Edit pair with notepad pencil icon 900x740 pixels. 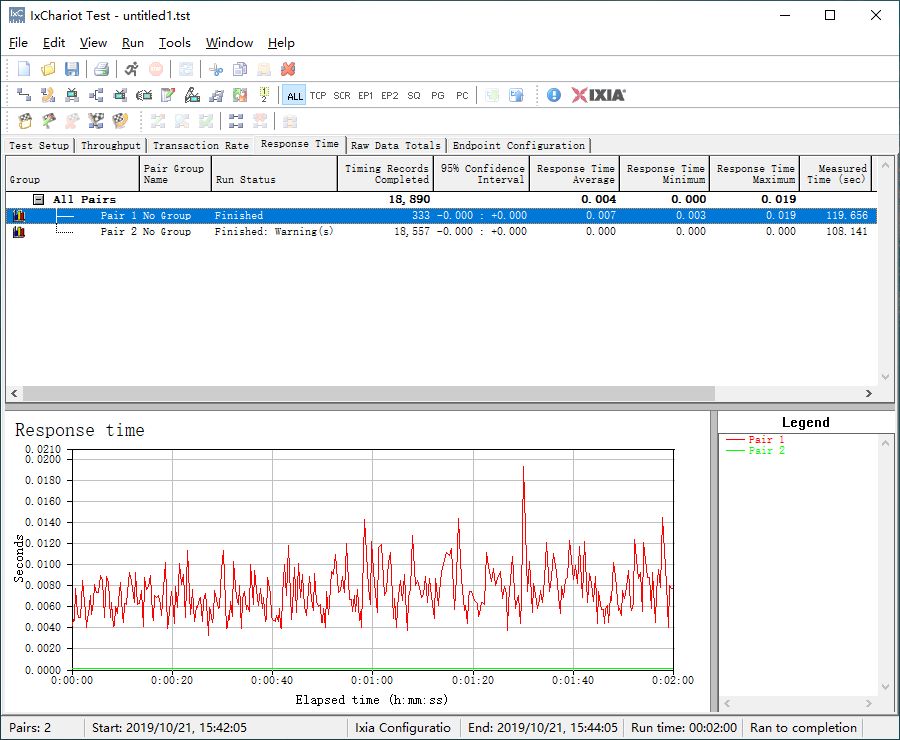click(x=168, y=95)
